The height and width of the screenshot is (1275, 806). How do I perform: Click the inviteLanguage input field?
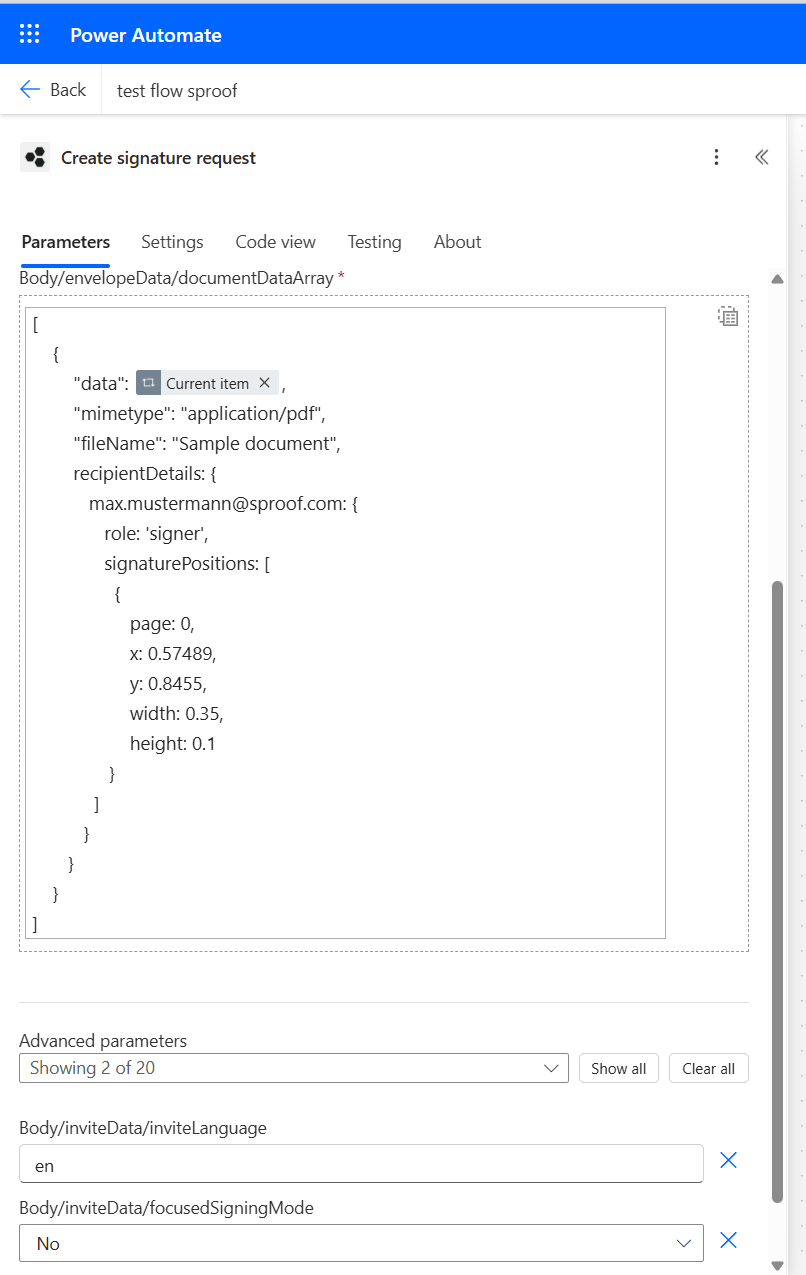click(x=361, y=1164)
